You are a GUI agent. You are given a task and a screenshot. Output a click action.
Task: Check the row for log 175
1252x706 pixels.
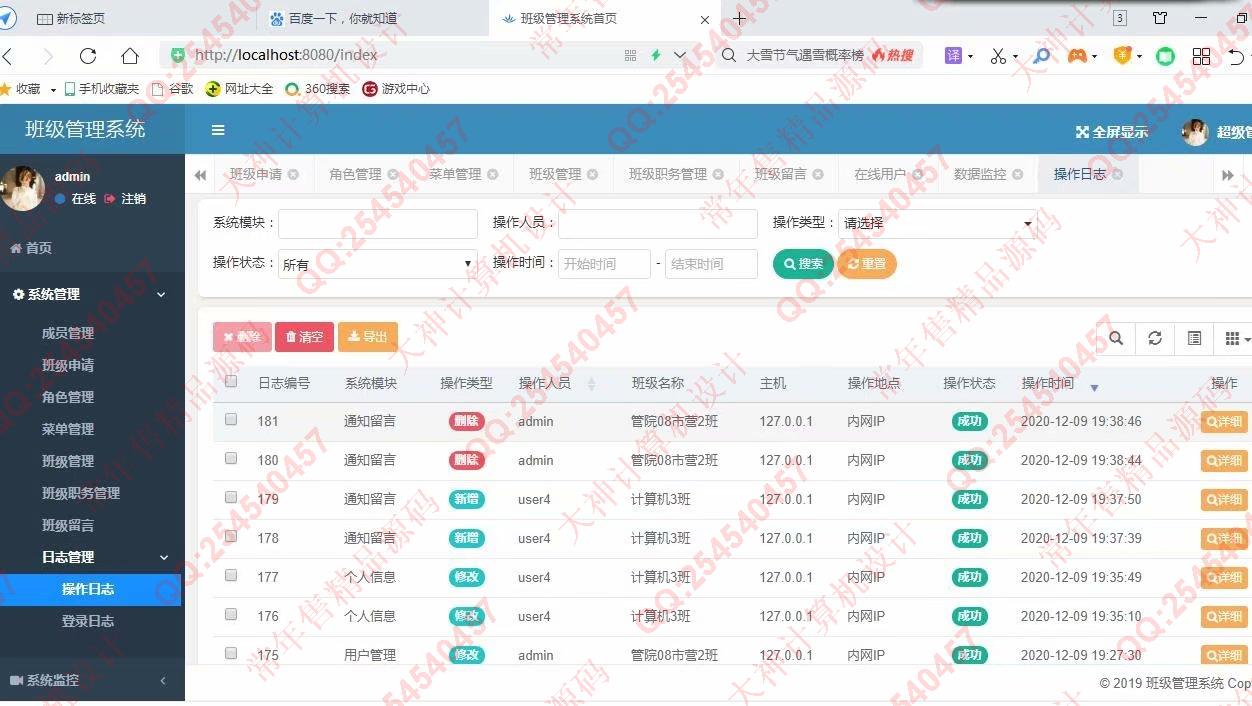point(231,653)
